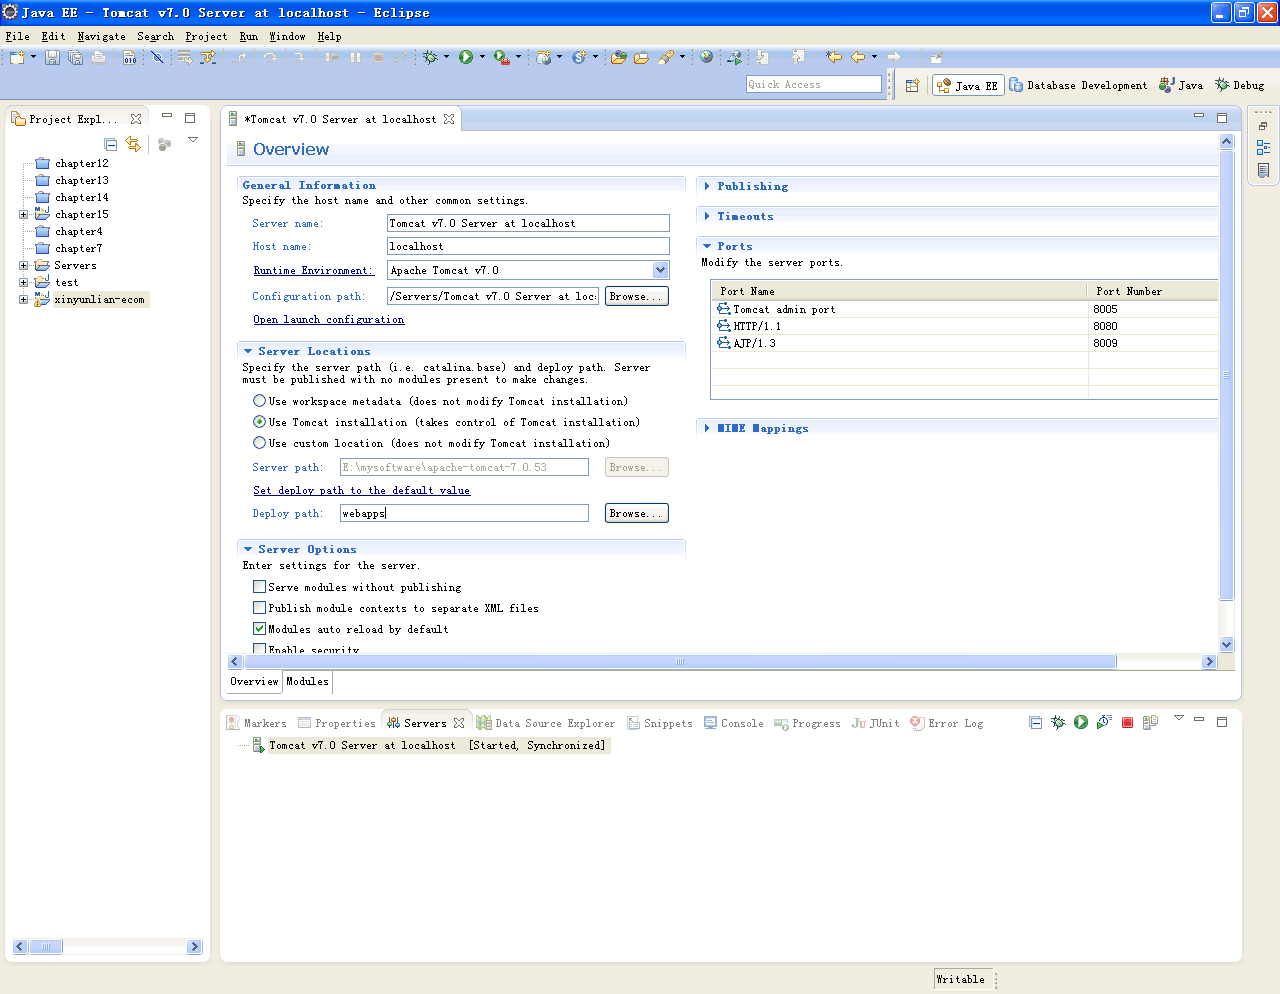Collapse all in Project Explorer
The image size is (1280, 994).
(111, 145)
